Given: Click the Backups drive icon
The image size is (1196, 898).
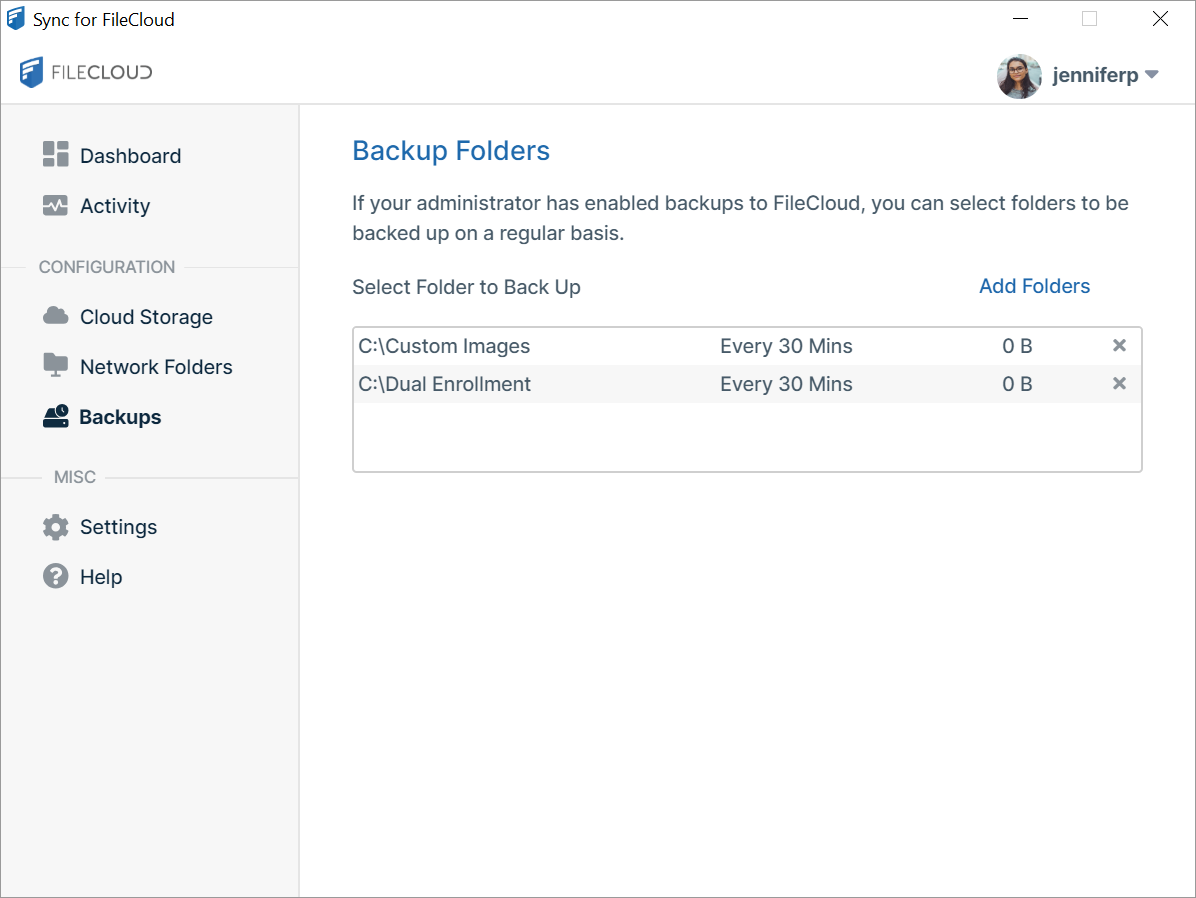Looking at the screenshot, I should (x=55, y=416).
